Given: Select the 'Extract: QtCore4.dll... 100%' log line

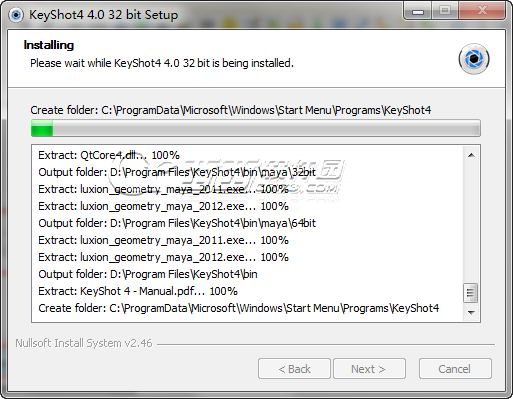Looking at the screenshot, I should pyautogui.click(x=109, y=155).
